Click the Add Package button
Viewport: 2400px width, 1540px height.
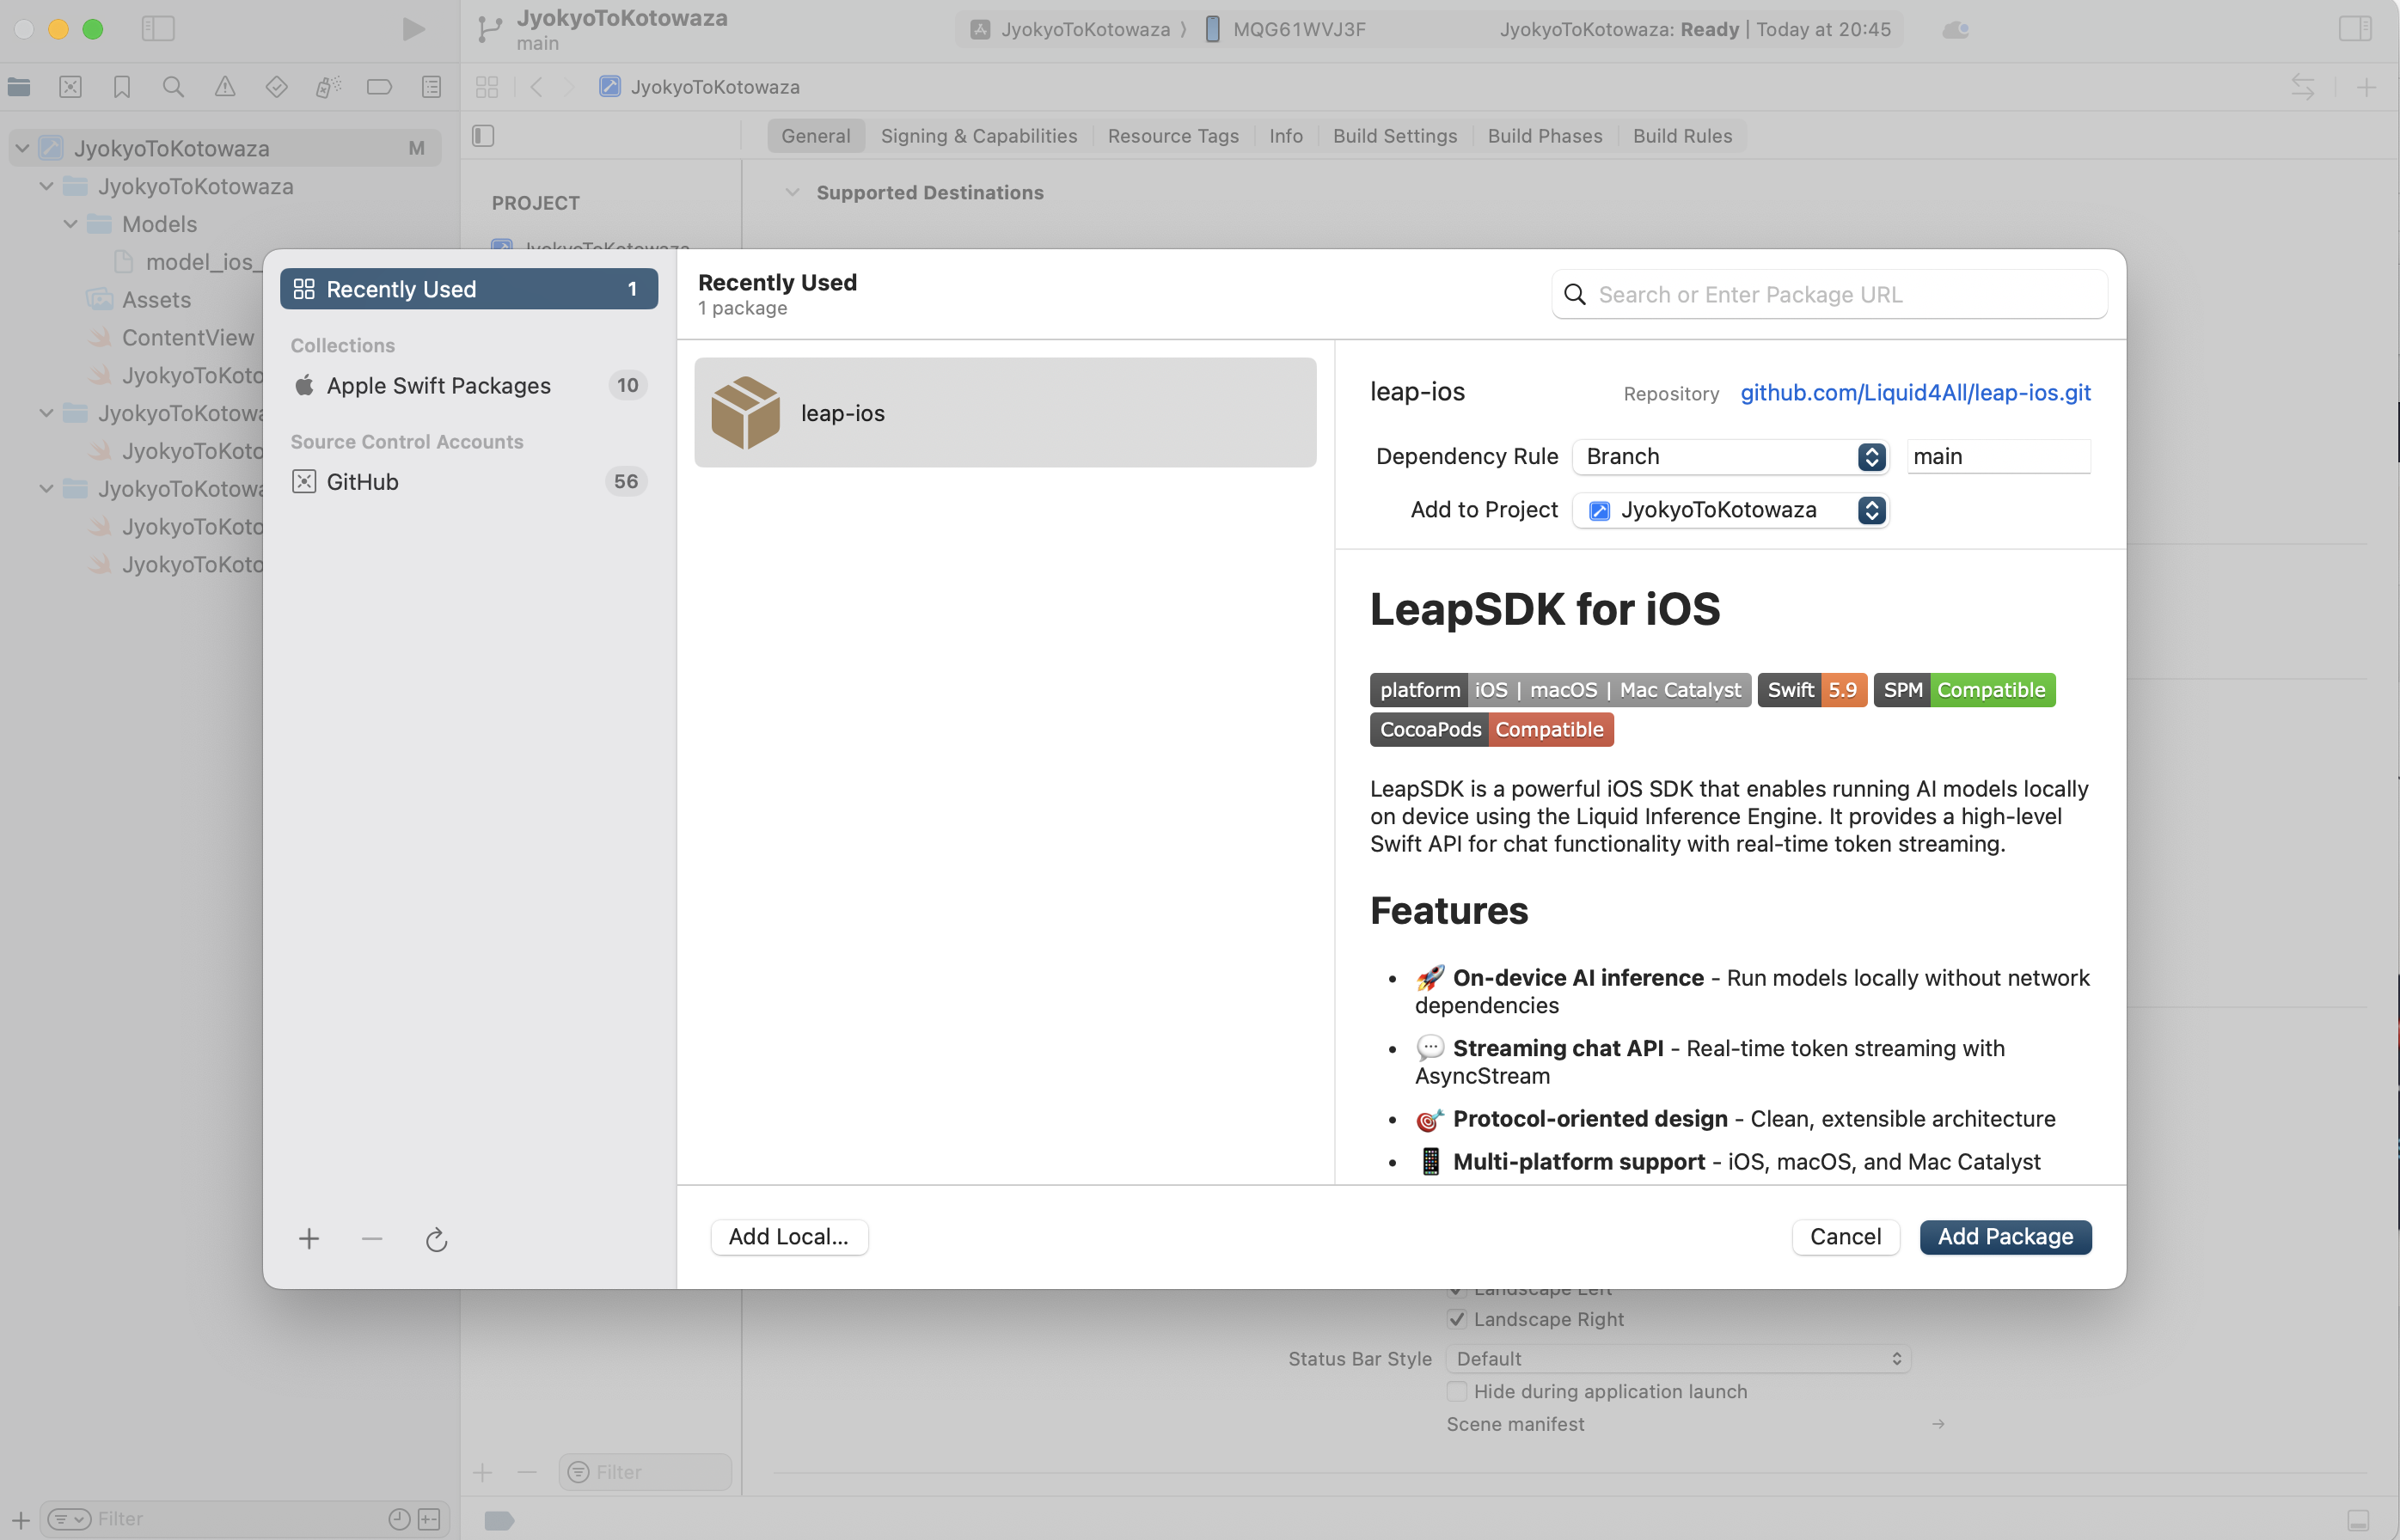tap(2005, 1237)
